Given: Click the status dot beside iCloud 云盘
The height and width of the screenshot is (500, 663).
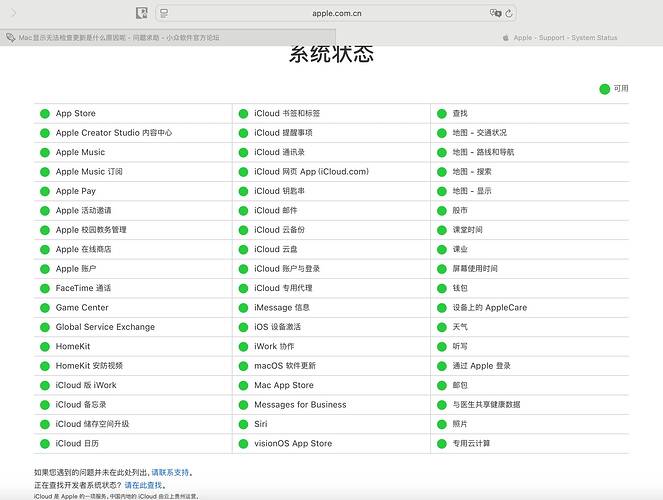Looking at the screenshot, I should click(x=243, y=250).
